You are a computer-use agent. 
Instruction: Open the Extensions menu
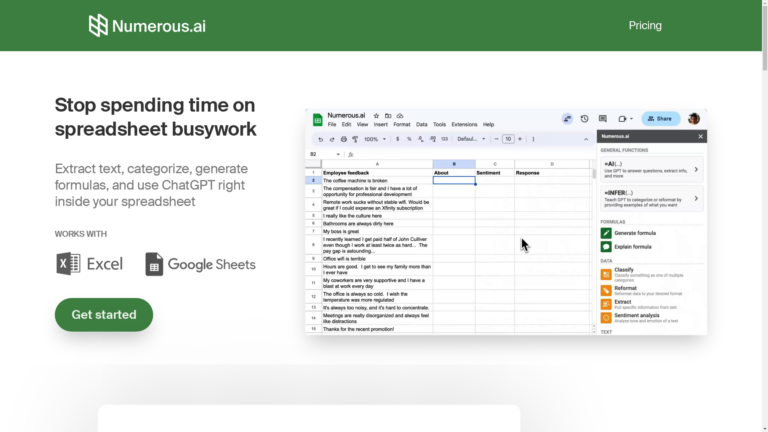pos(464,125)
